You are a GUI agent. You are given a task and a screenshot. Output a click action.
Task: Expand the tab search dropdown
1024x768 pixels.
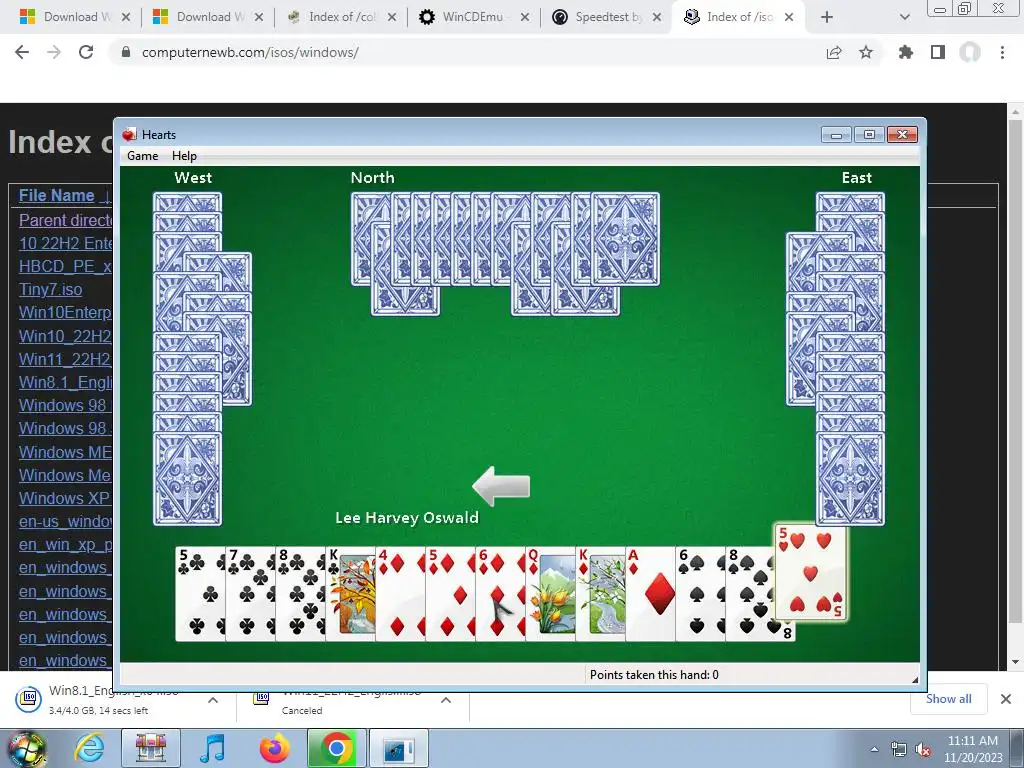pos(904,17)
